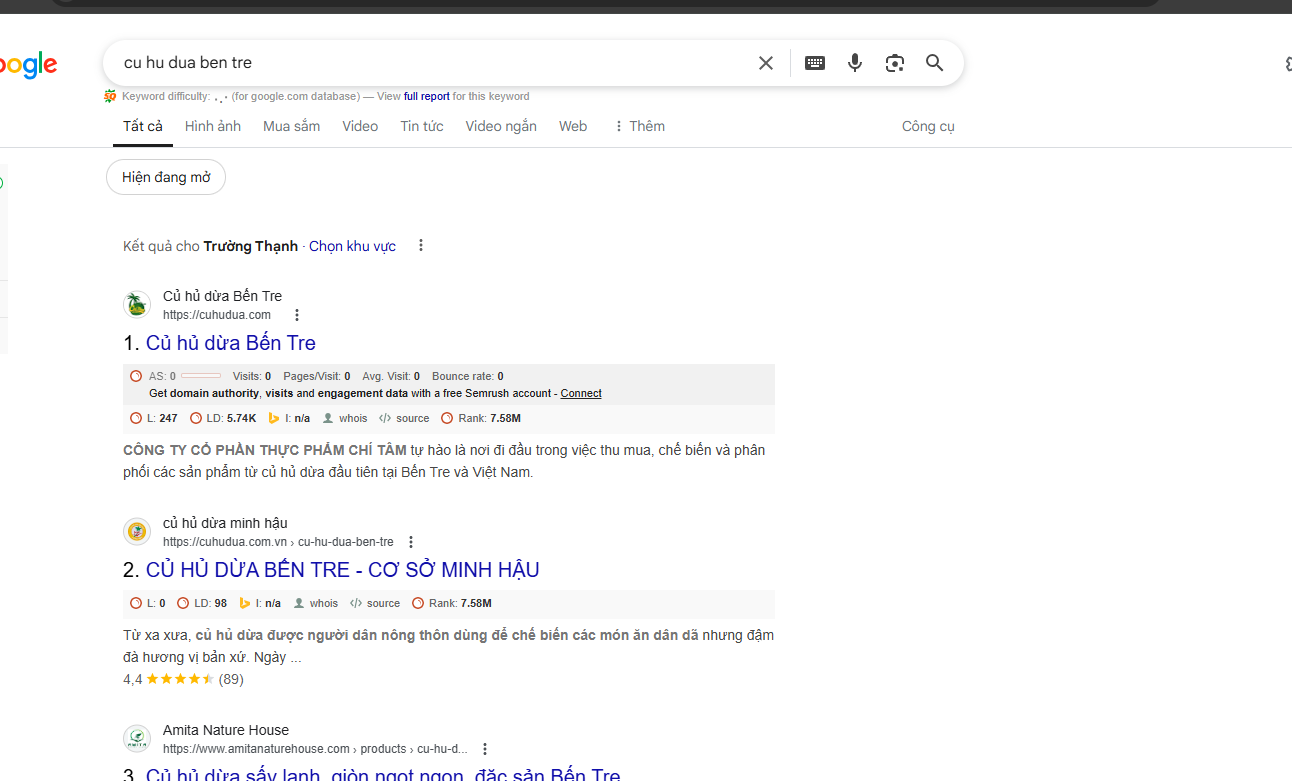The height and width of the screenshot is (781, 1292).
Task: Click the Google logo
Action: tap(28, 66)
